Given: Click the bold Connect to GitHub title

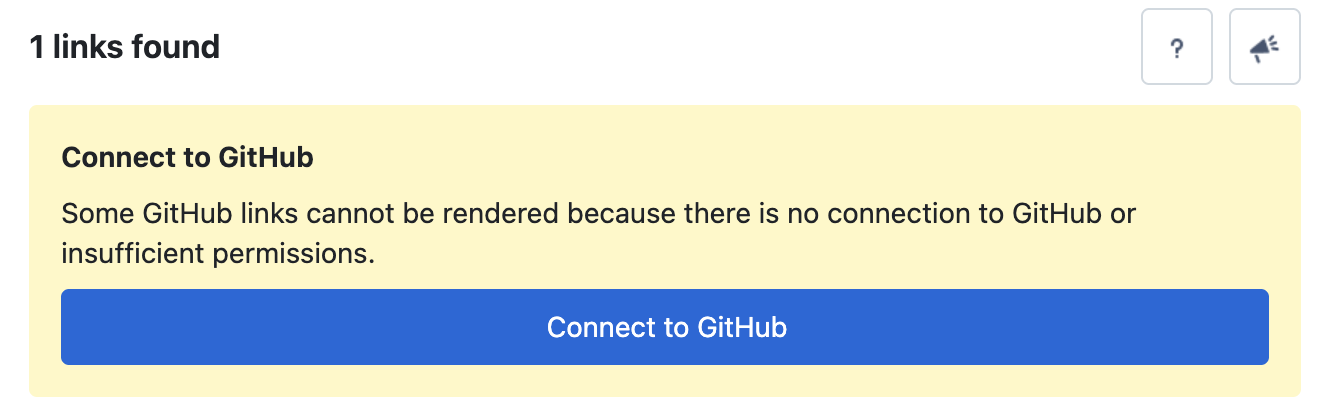Looking at the screenshot, I should pyautogui.click(x=188, y=157).
